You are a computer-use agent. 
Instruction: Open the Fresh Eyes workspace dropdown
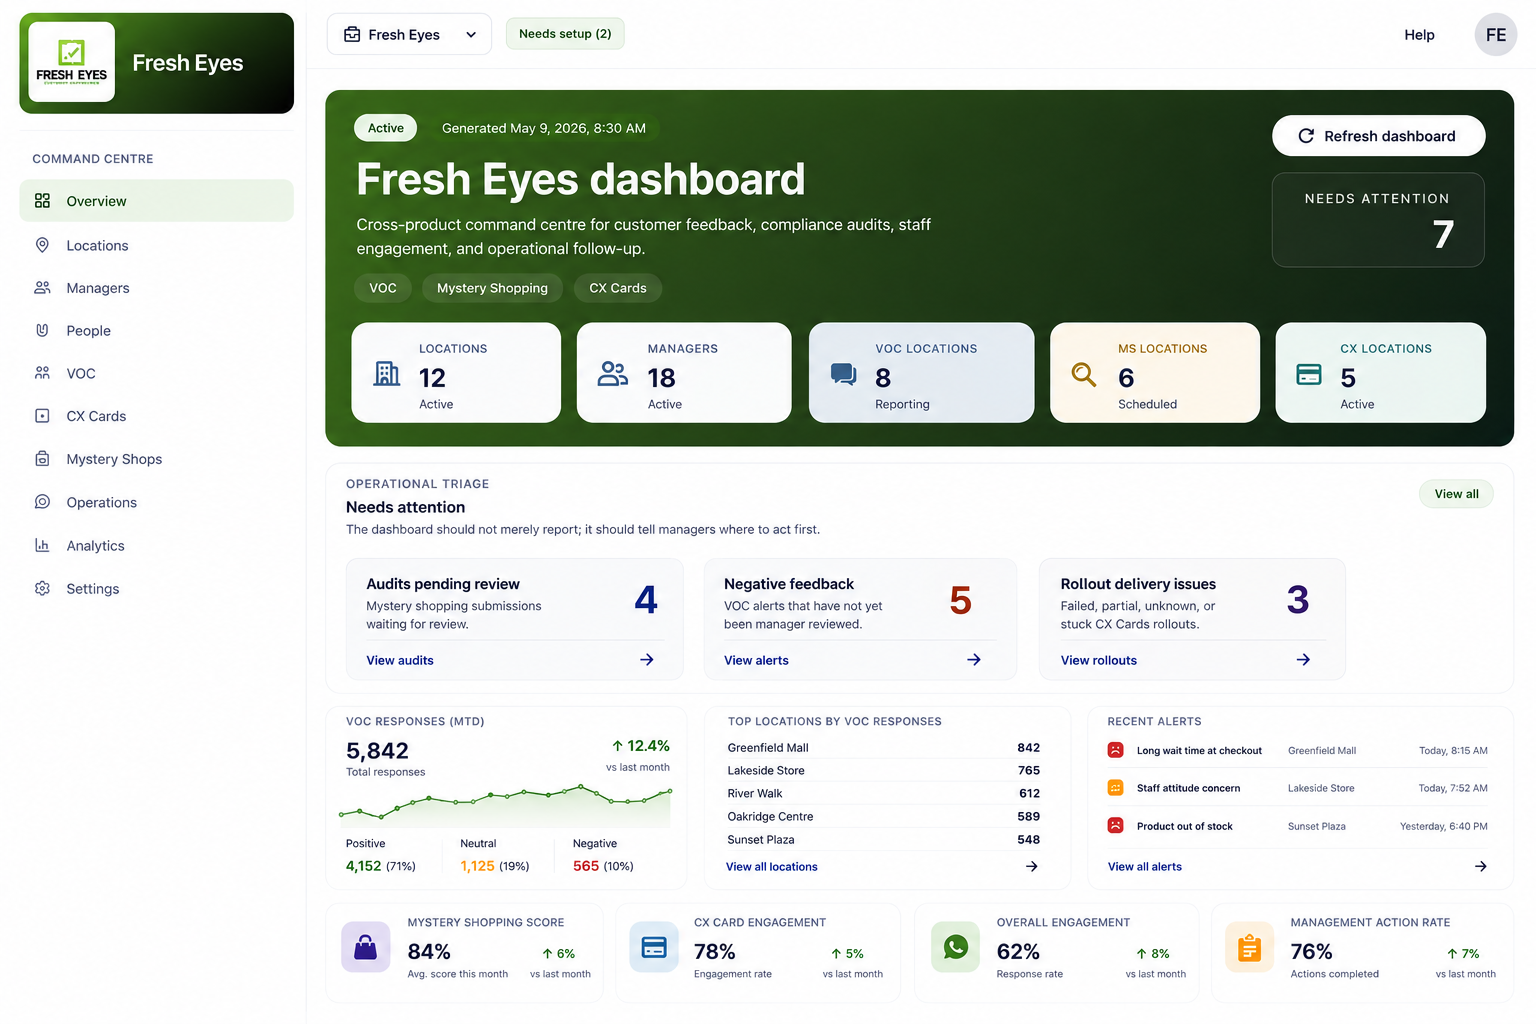tap(409, 34)
